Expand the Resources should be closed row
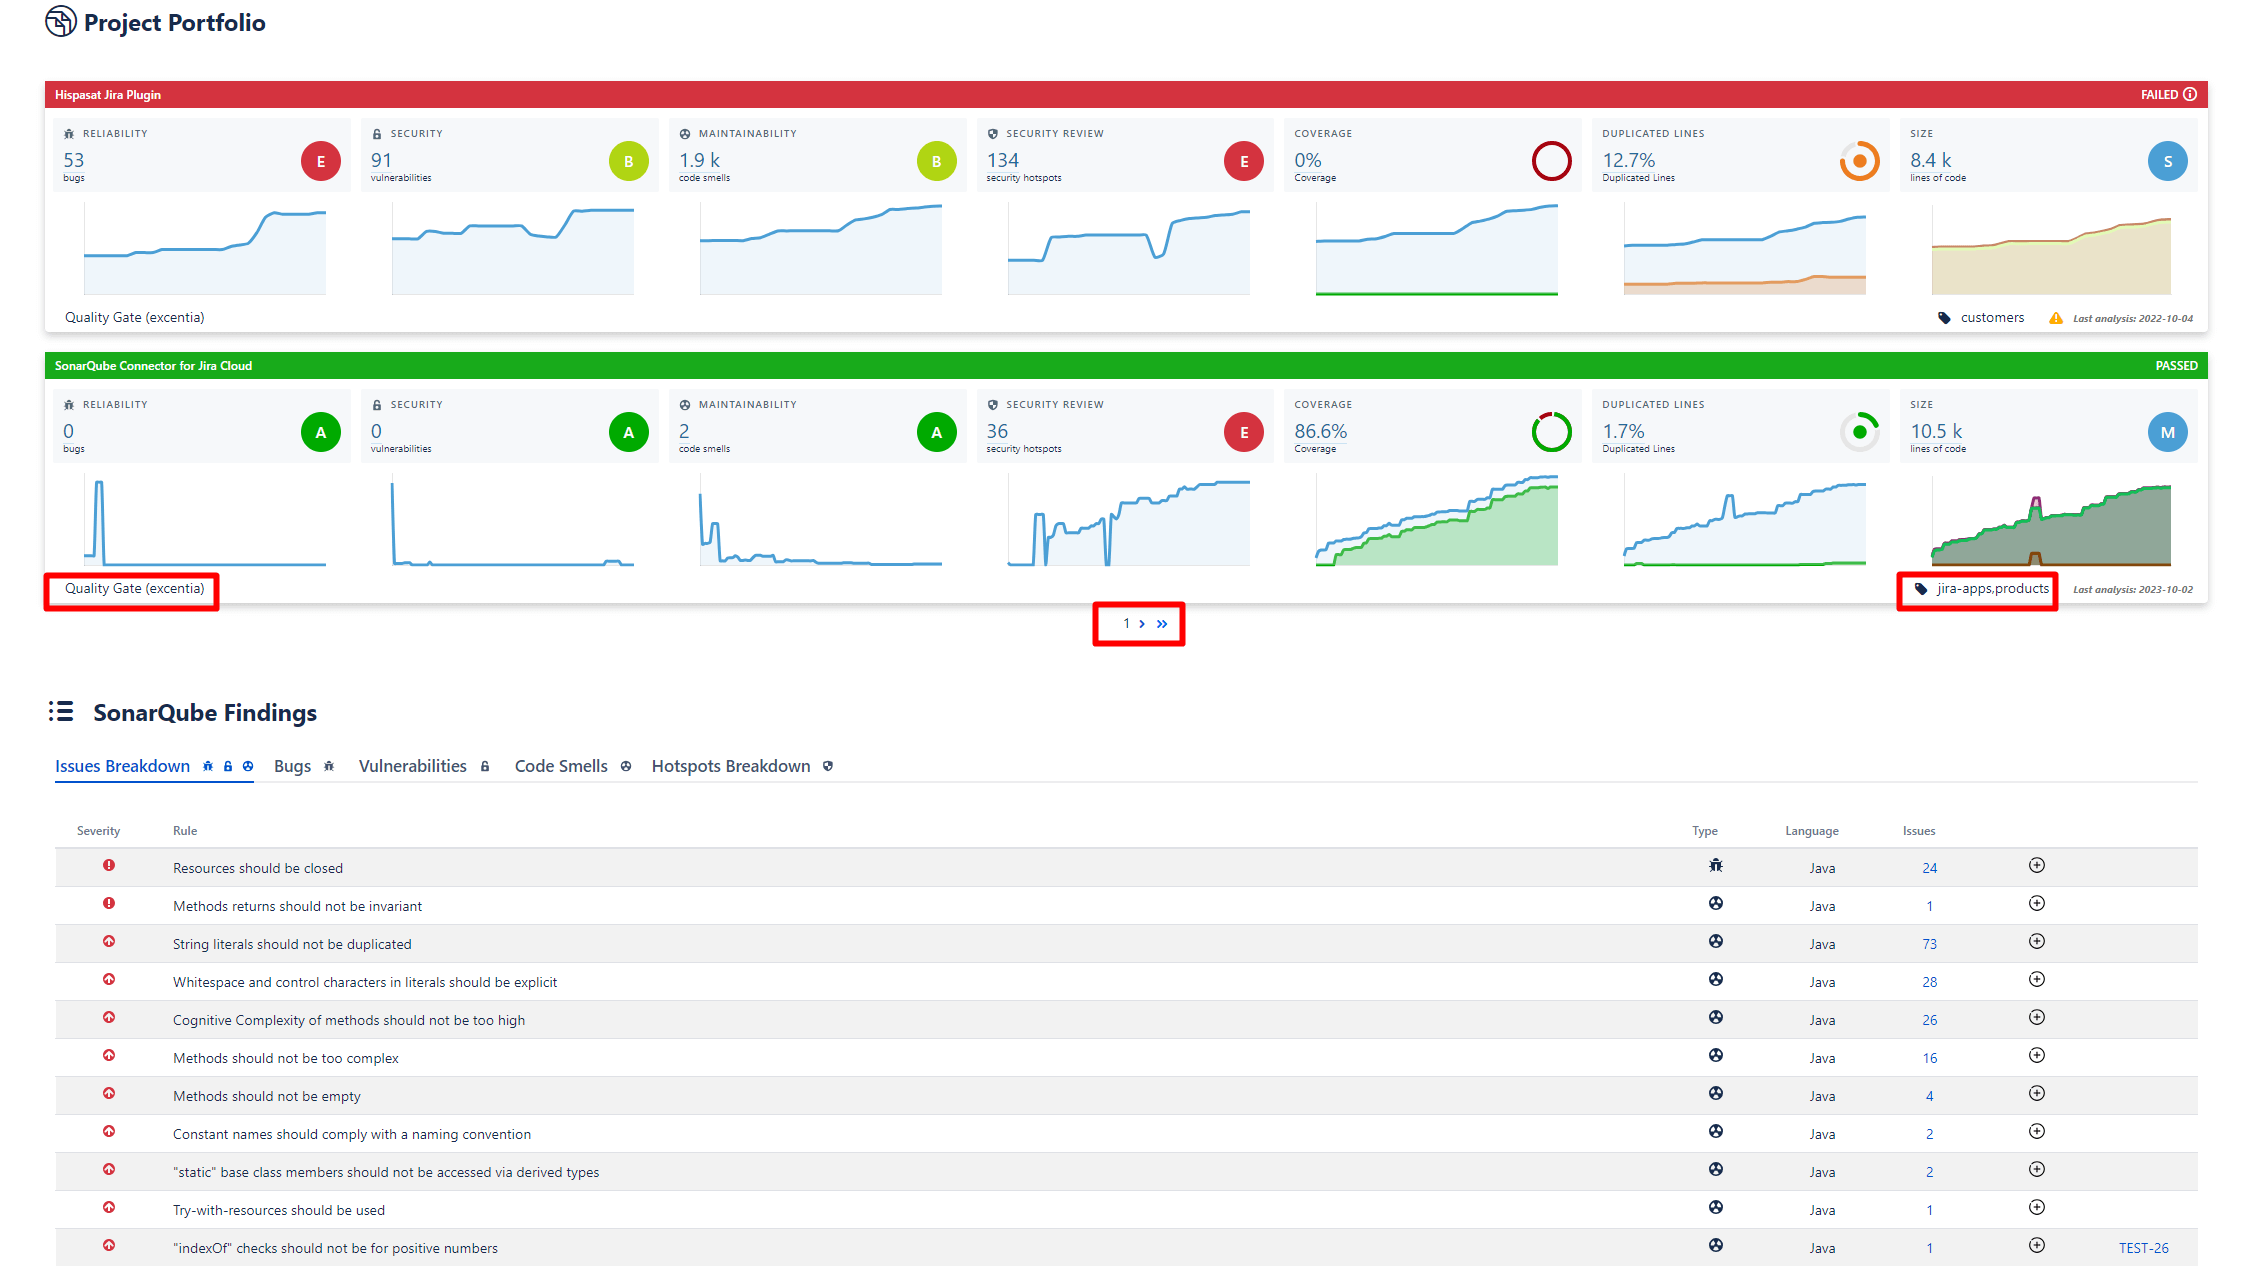This screenshot has width=2243, height=1266. 2037,866
